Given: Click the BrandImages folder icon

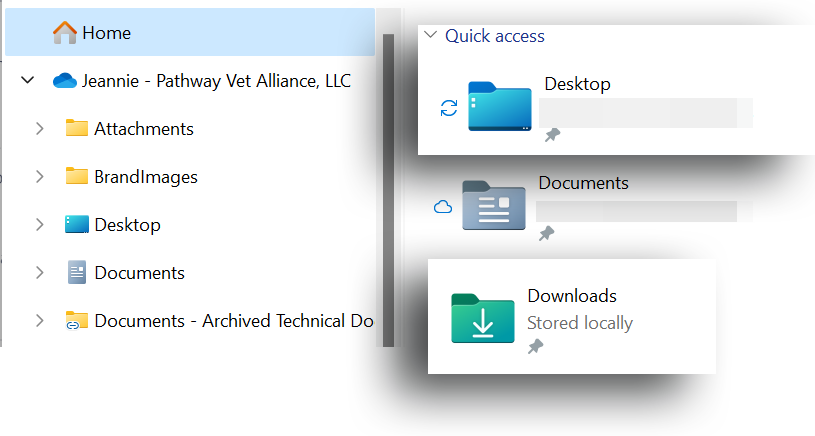Looking at the screenshot, I should (77, 177).
